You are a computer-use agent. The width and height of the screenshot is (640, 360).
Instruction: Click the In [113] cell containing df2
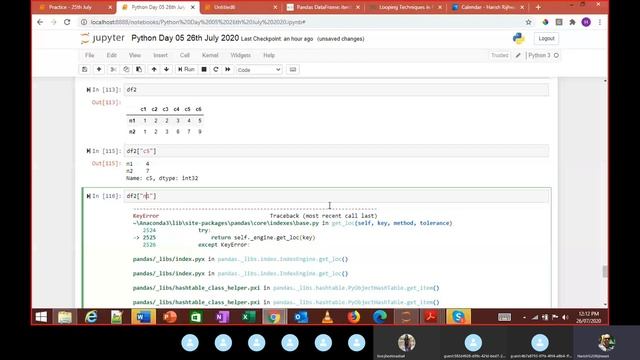pos(336,90)
